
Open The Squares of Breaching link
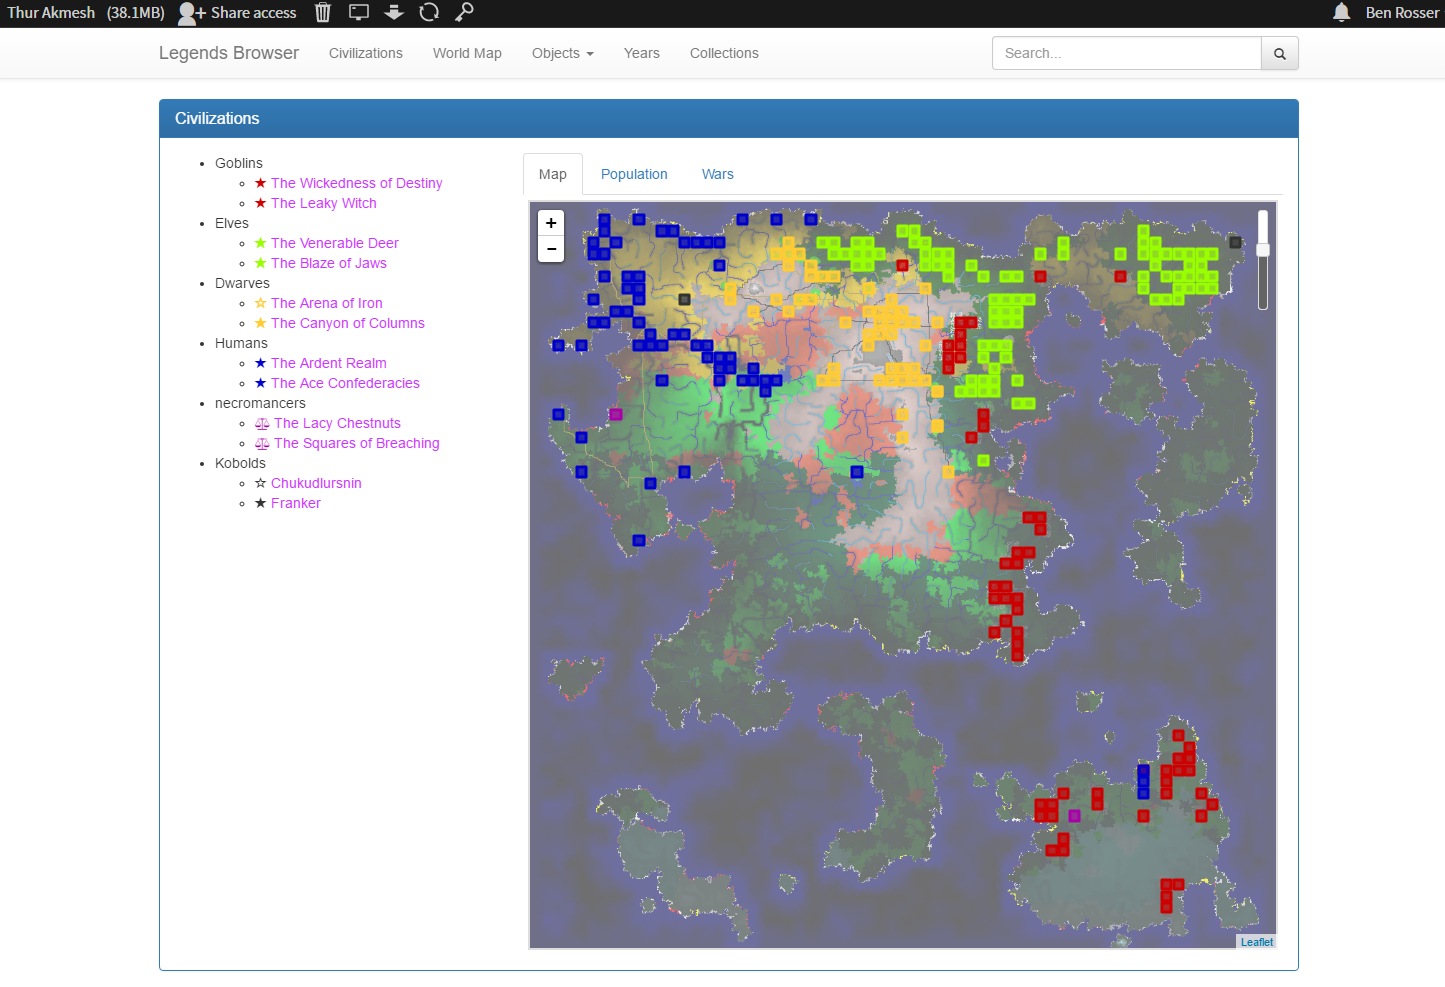357,443
